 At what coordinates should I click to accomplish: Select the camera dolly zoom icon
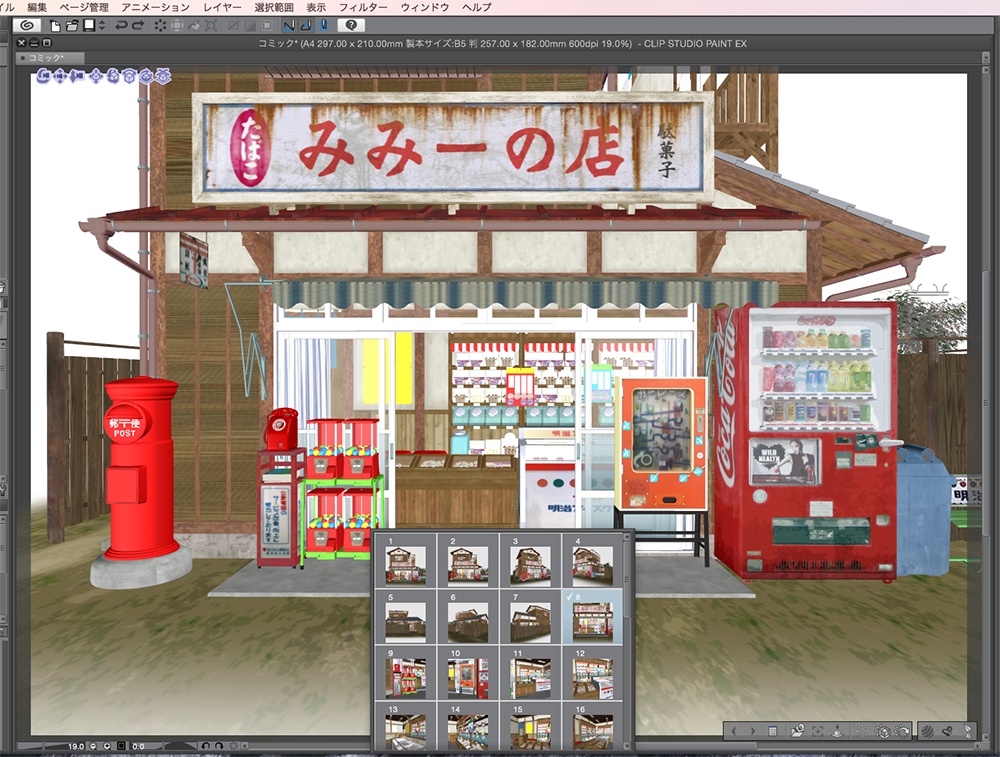pos(78,77)
